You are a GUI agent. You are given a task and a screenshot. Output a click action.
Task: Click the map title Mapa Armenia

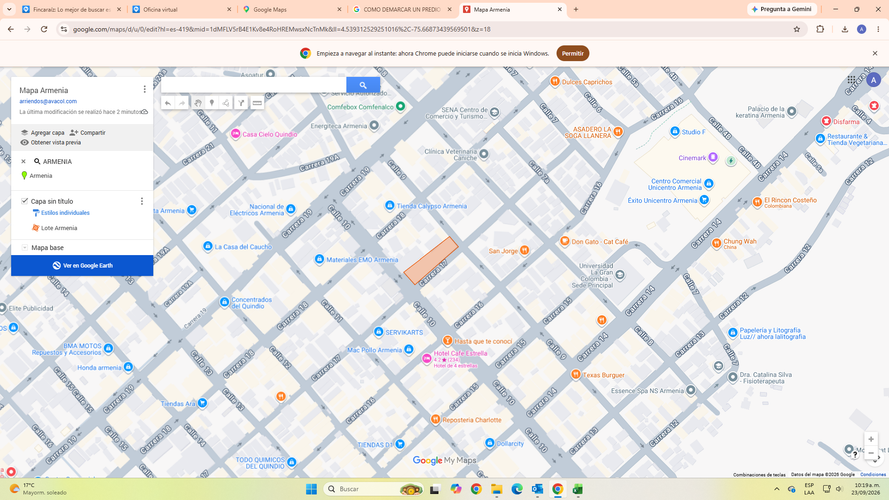click(x=44, y=90)
